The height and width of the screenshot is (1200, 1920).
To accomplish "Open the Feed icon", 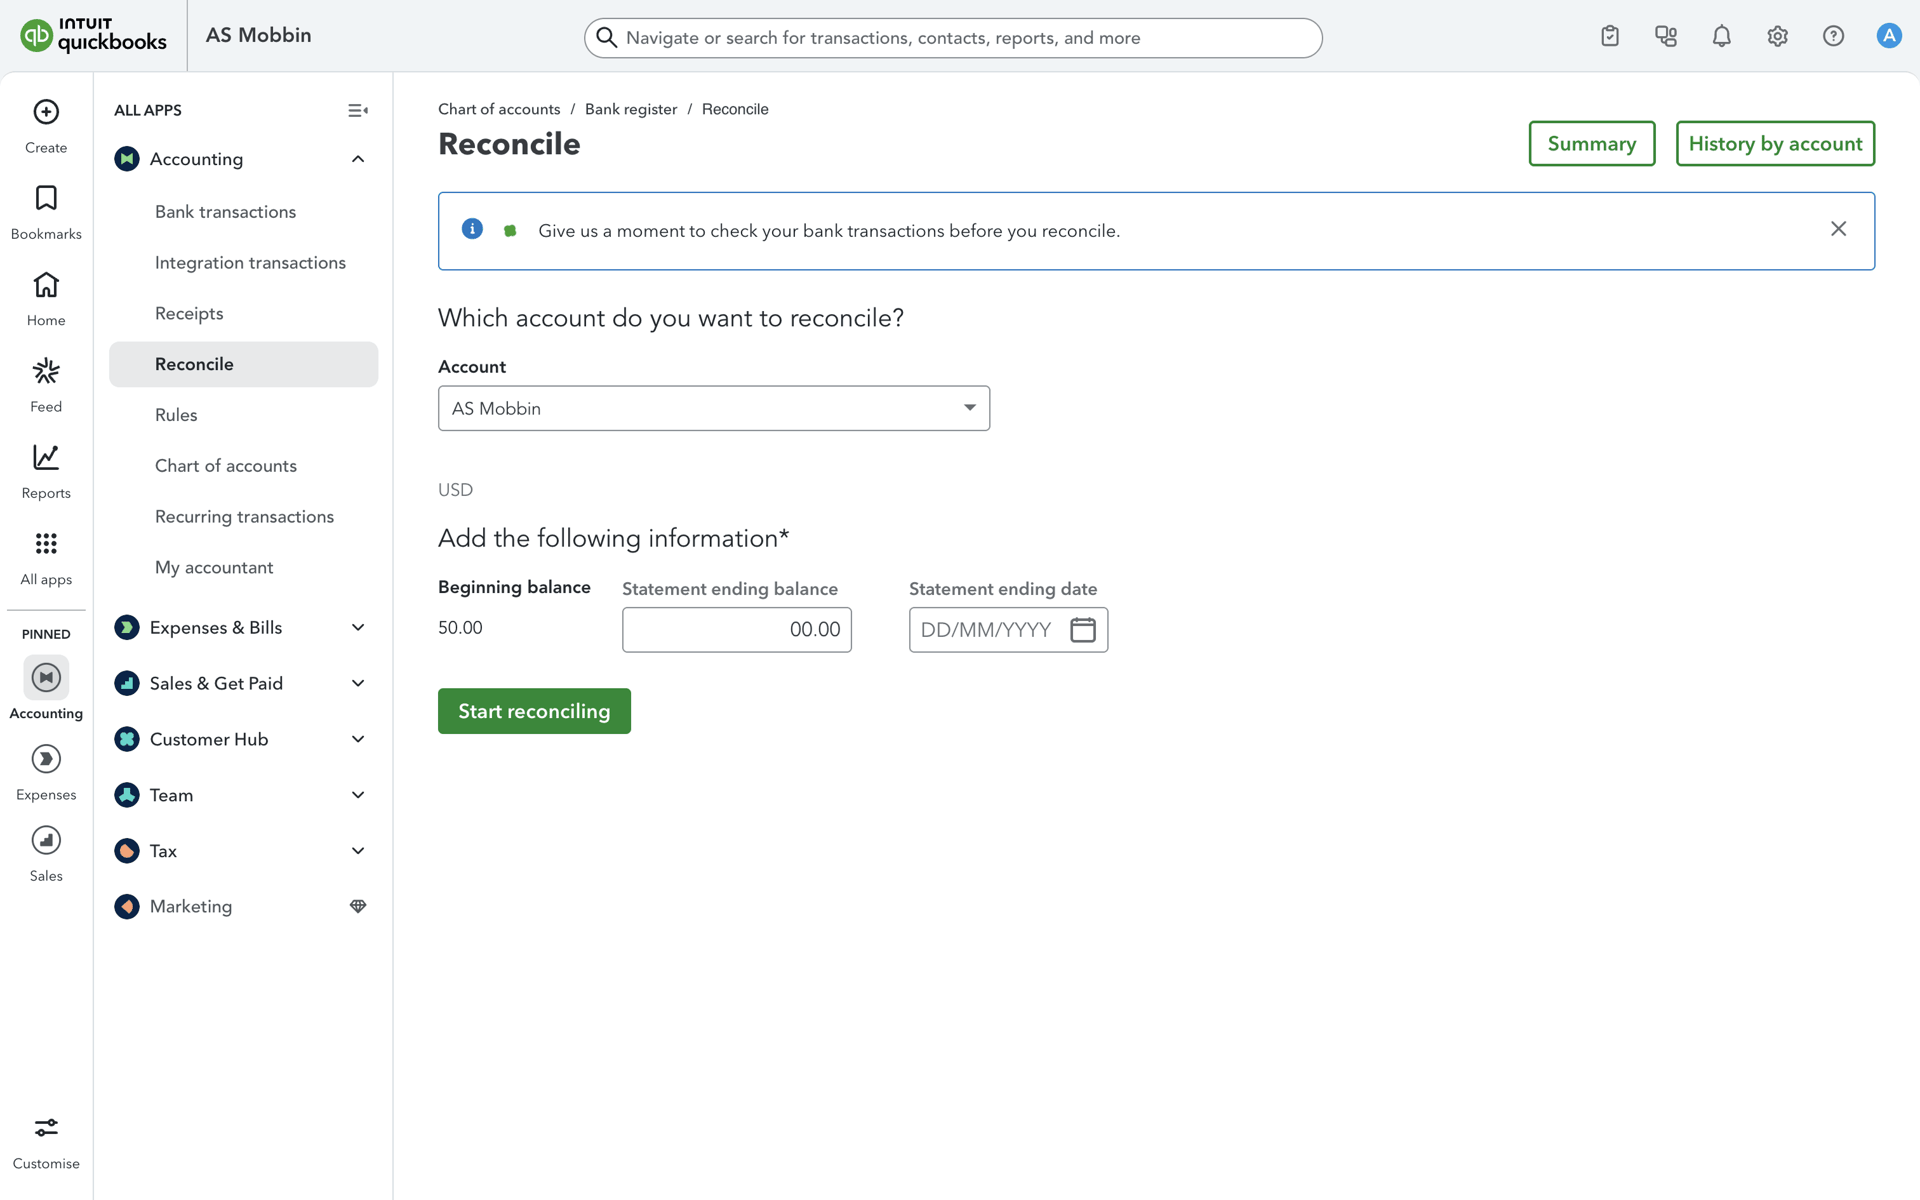I will click(x=46, y=371).
